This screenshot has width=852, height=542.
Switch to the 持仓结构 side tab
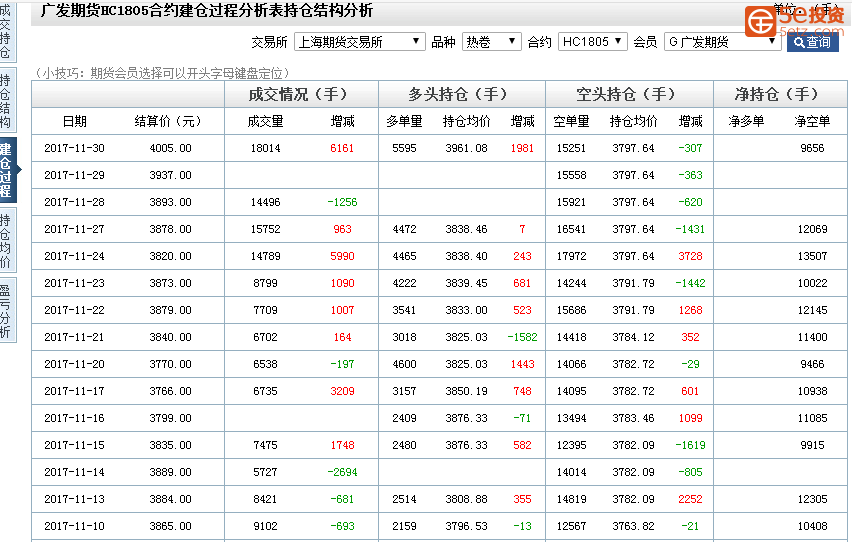point(6,101)
